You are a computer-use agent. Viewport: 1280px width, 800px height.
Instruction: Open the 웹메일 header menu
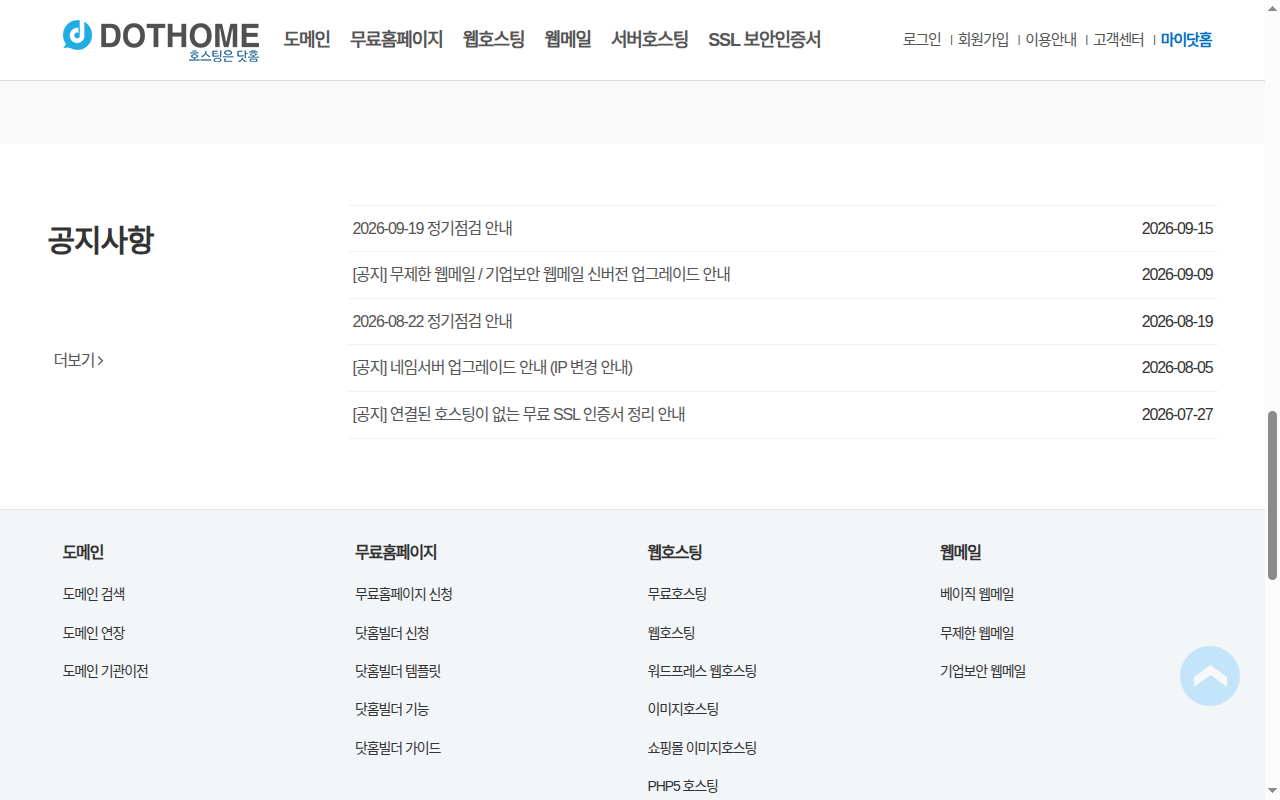tap(568, 40)
